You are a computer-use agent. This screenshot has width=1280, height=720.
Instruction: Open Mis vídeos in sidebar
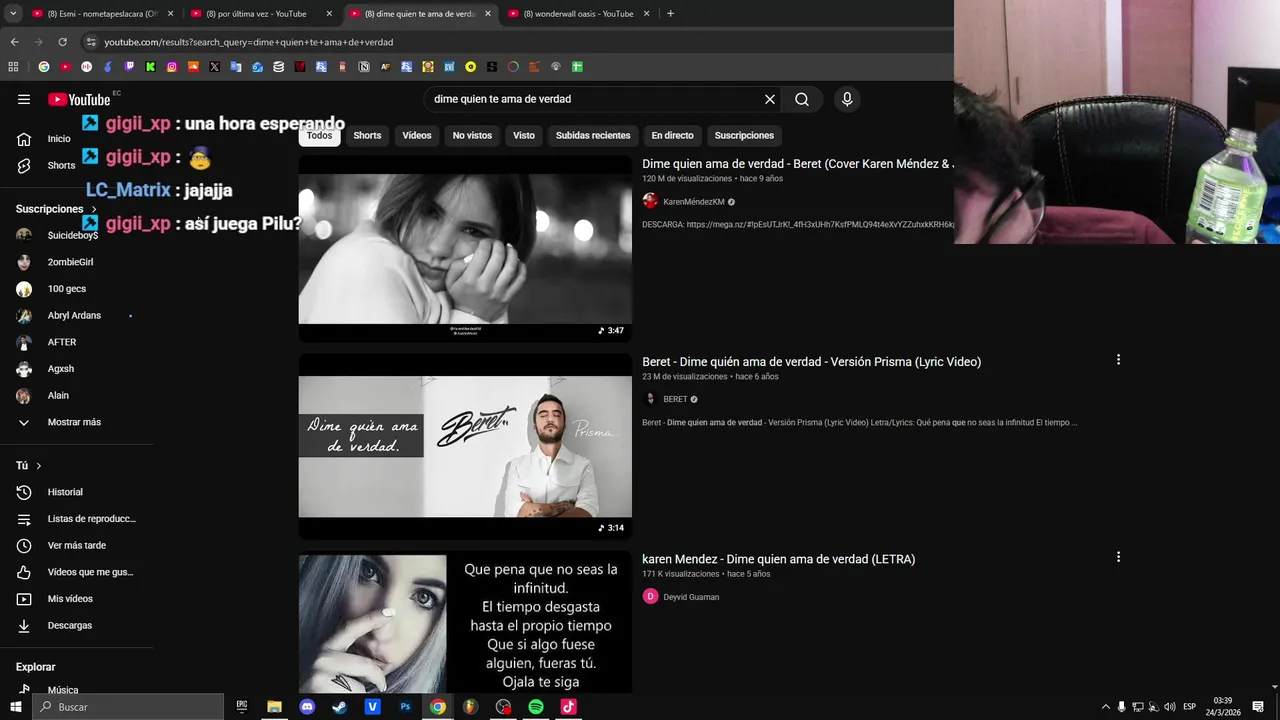[70, 599]
